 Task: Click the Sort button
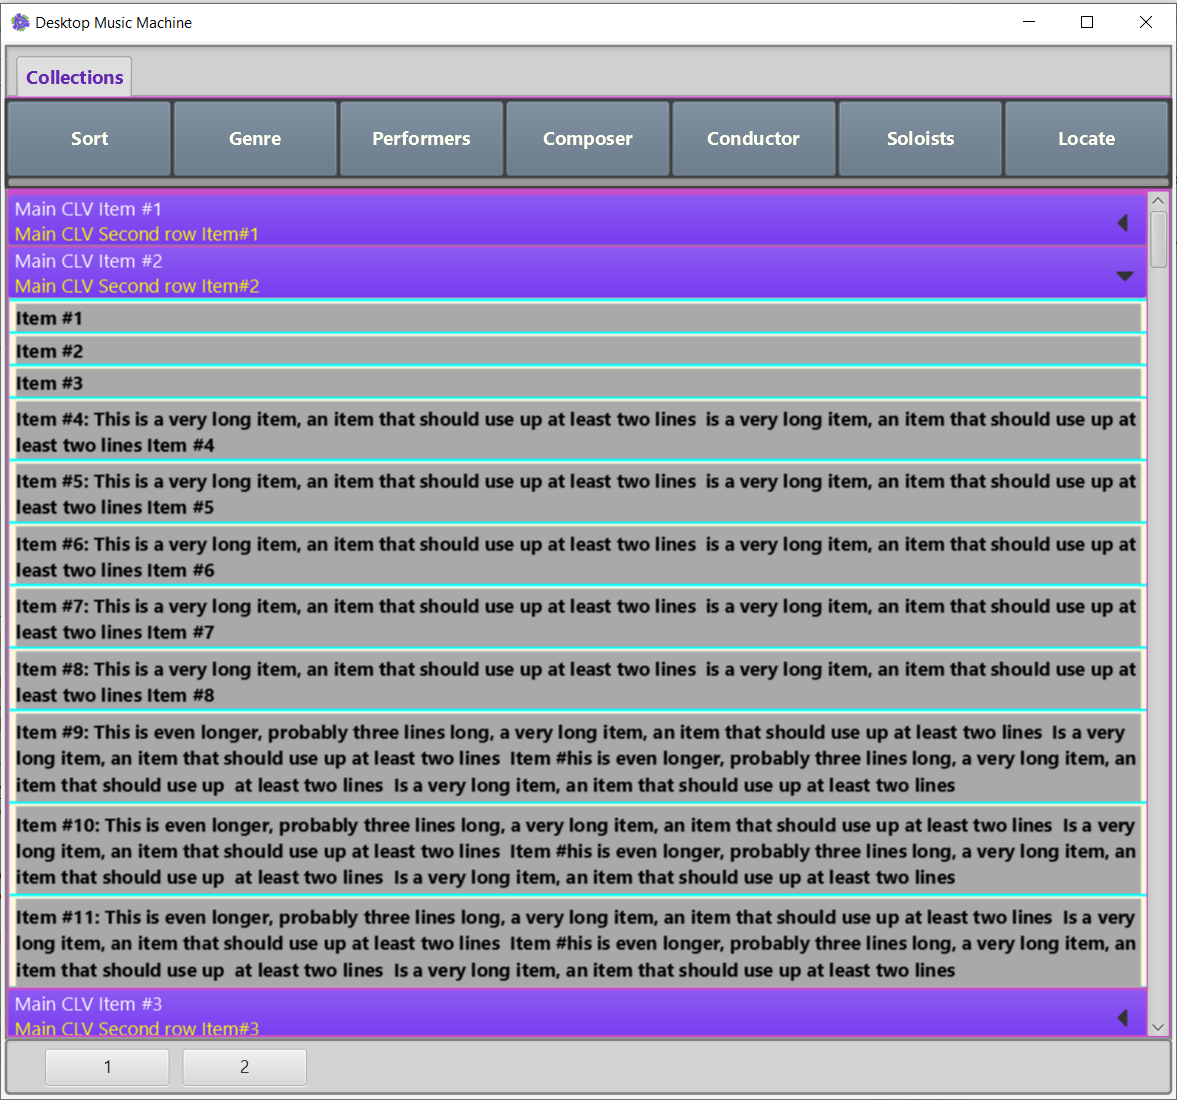point(89,139)
